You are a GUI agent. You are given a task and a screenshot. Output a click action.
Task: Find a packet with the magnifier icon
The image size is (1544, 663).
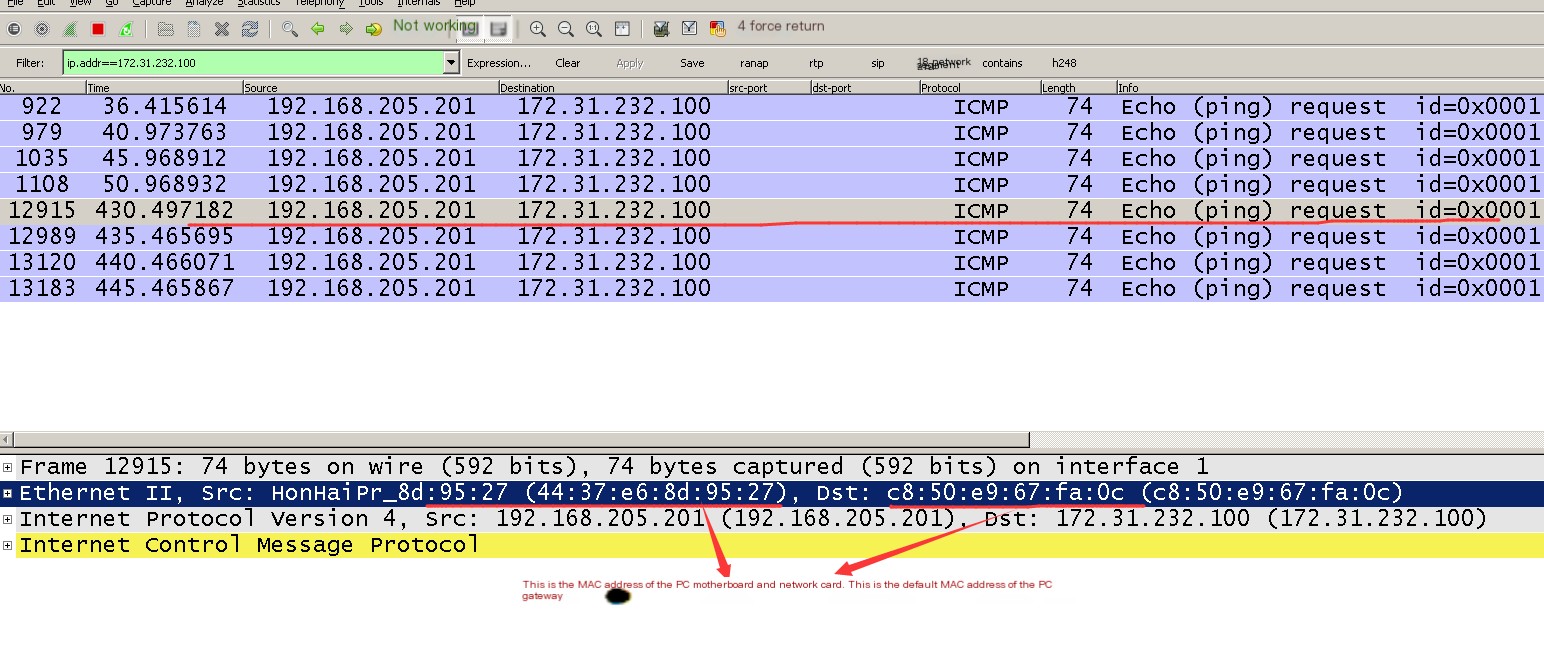point(290,29)
